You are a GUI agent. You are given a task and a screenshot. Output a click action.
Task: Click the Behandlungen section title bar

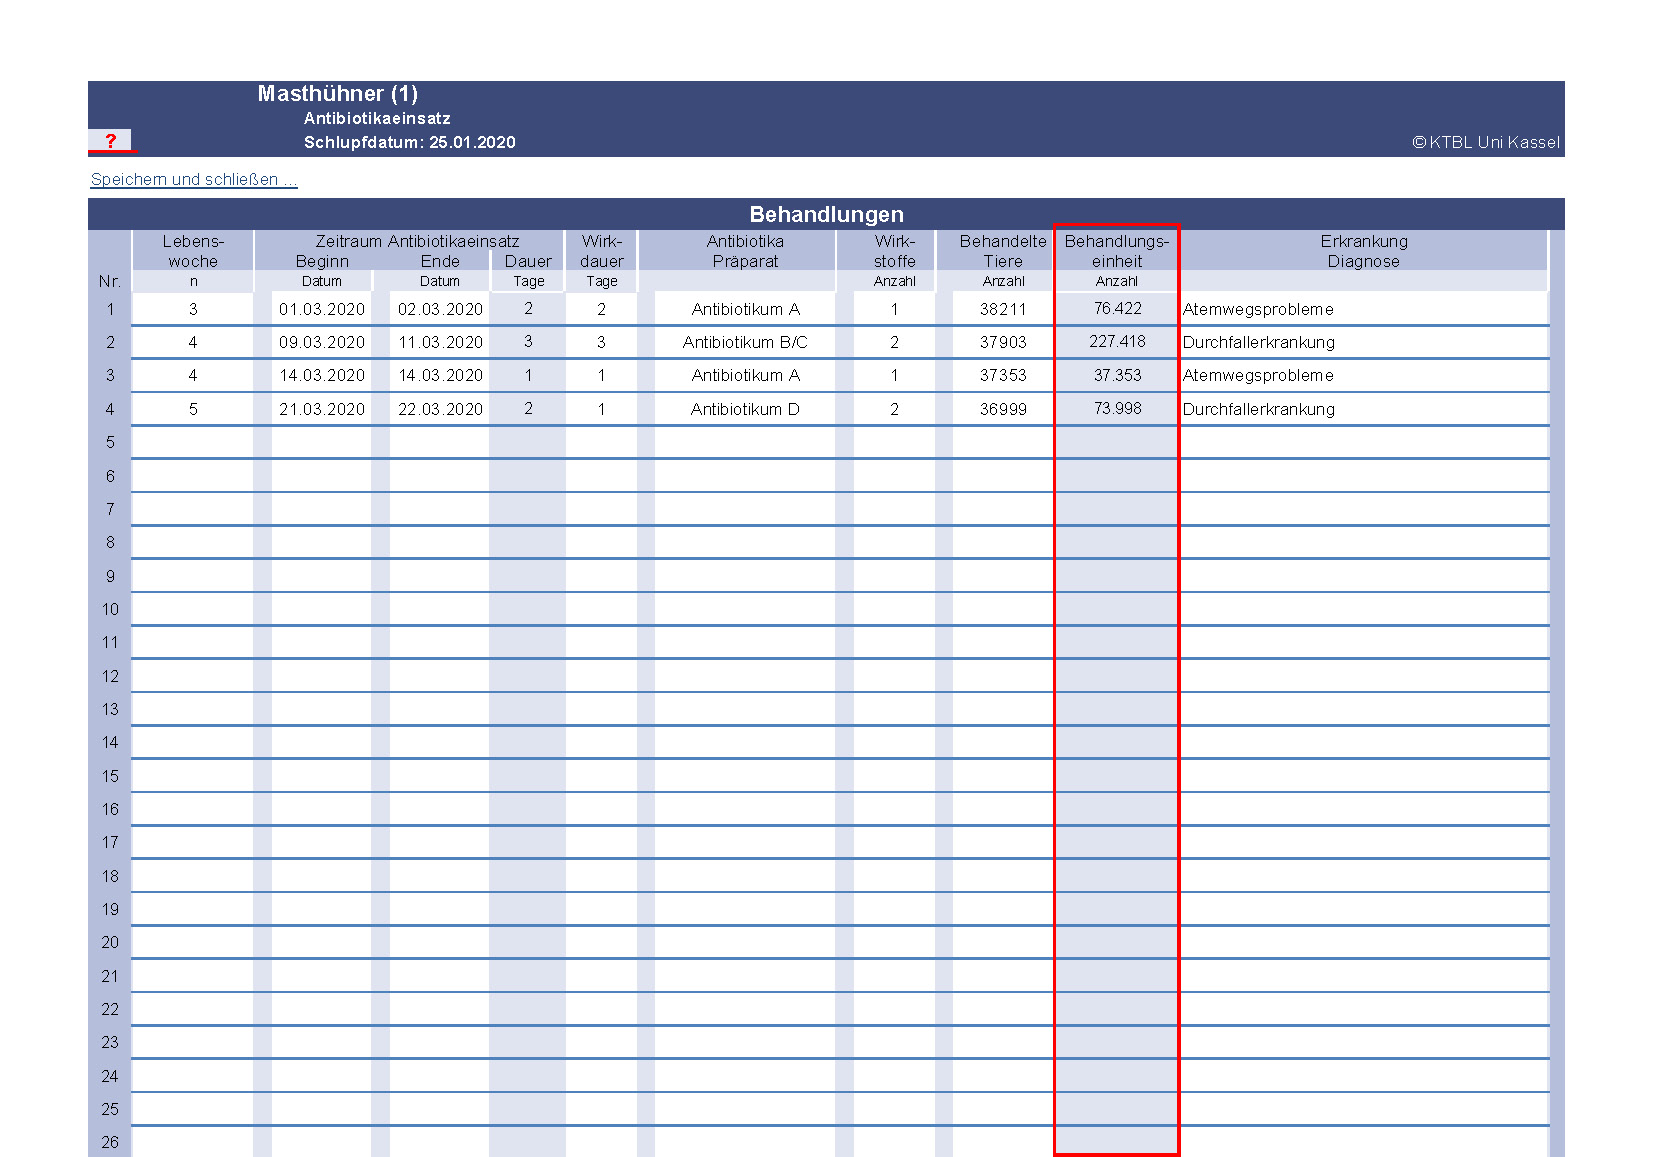pos(826,214)
